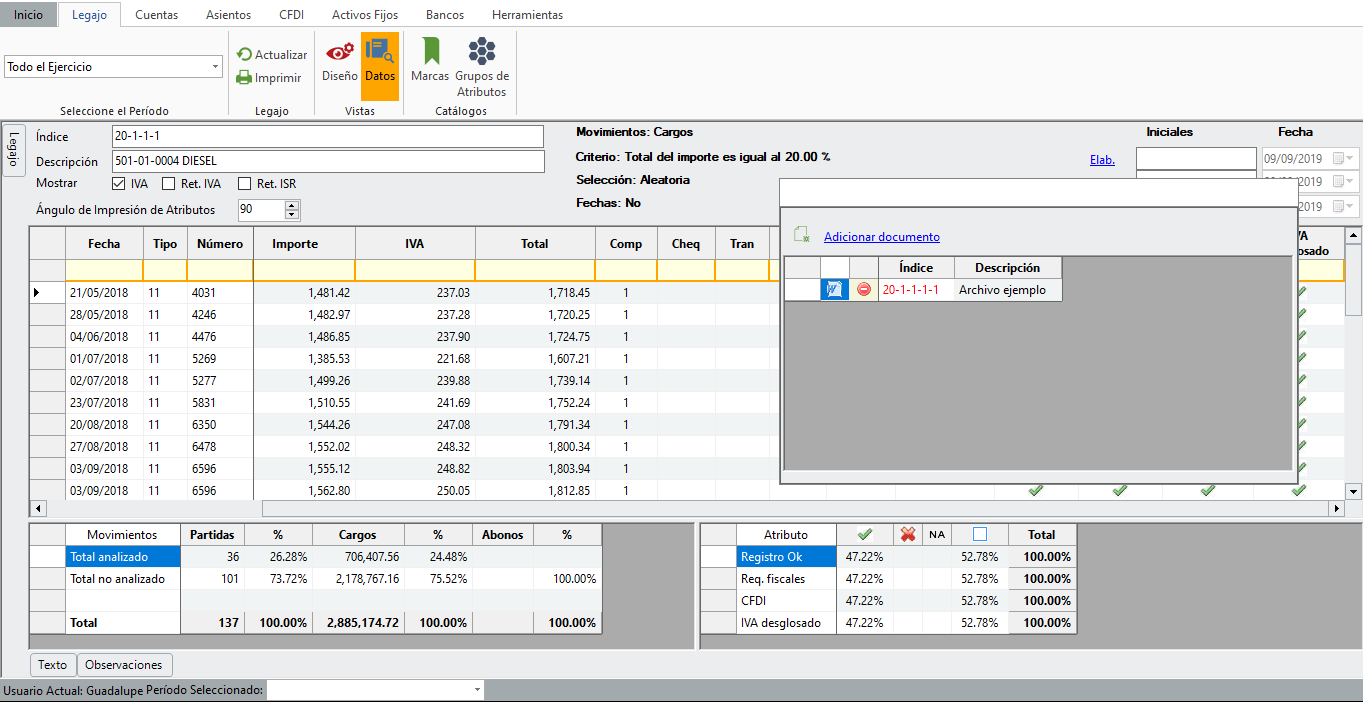Open the 09/09/2019 date picker dropdown
This screenshot has width=1363, height=702.
coord(1350,158)
